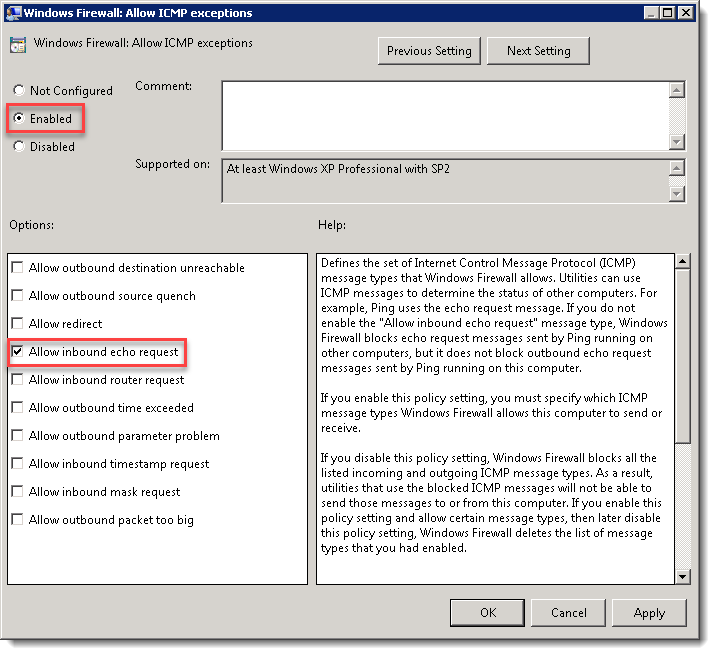Click the Comment box scroll up arrow
The width and height of the screenshot is (715, 655).
point(677,90)
